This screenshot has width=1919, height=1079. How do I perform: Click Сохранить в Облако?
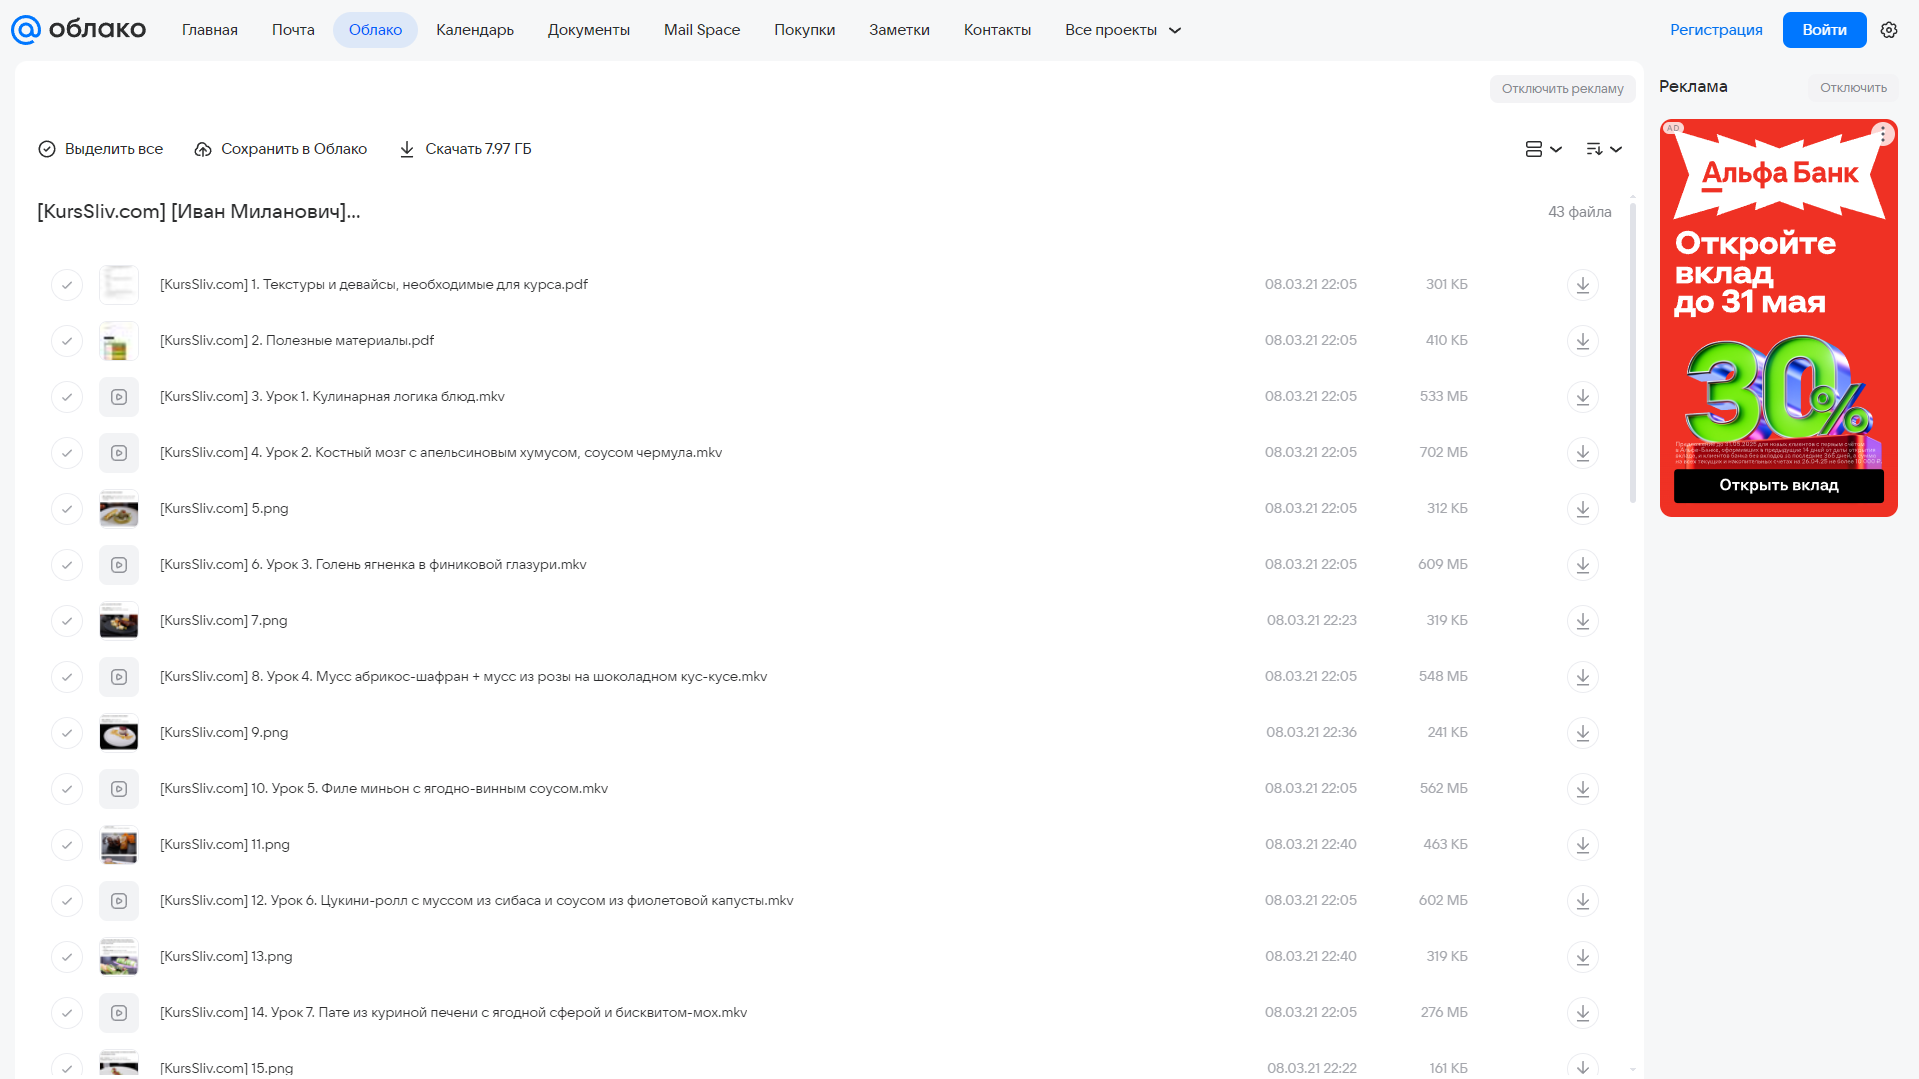click(280, 149)
